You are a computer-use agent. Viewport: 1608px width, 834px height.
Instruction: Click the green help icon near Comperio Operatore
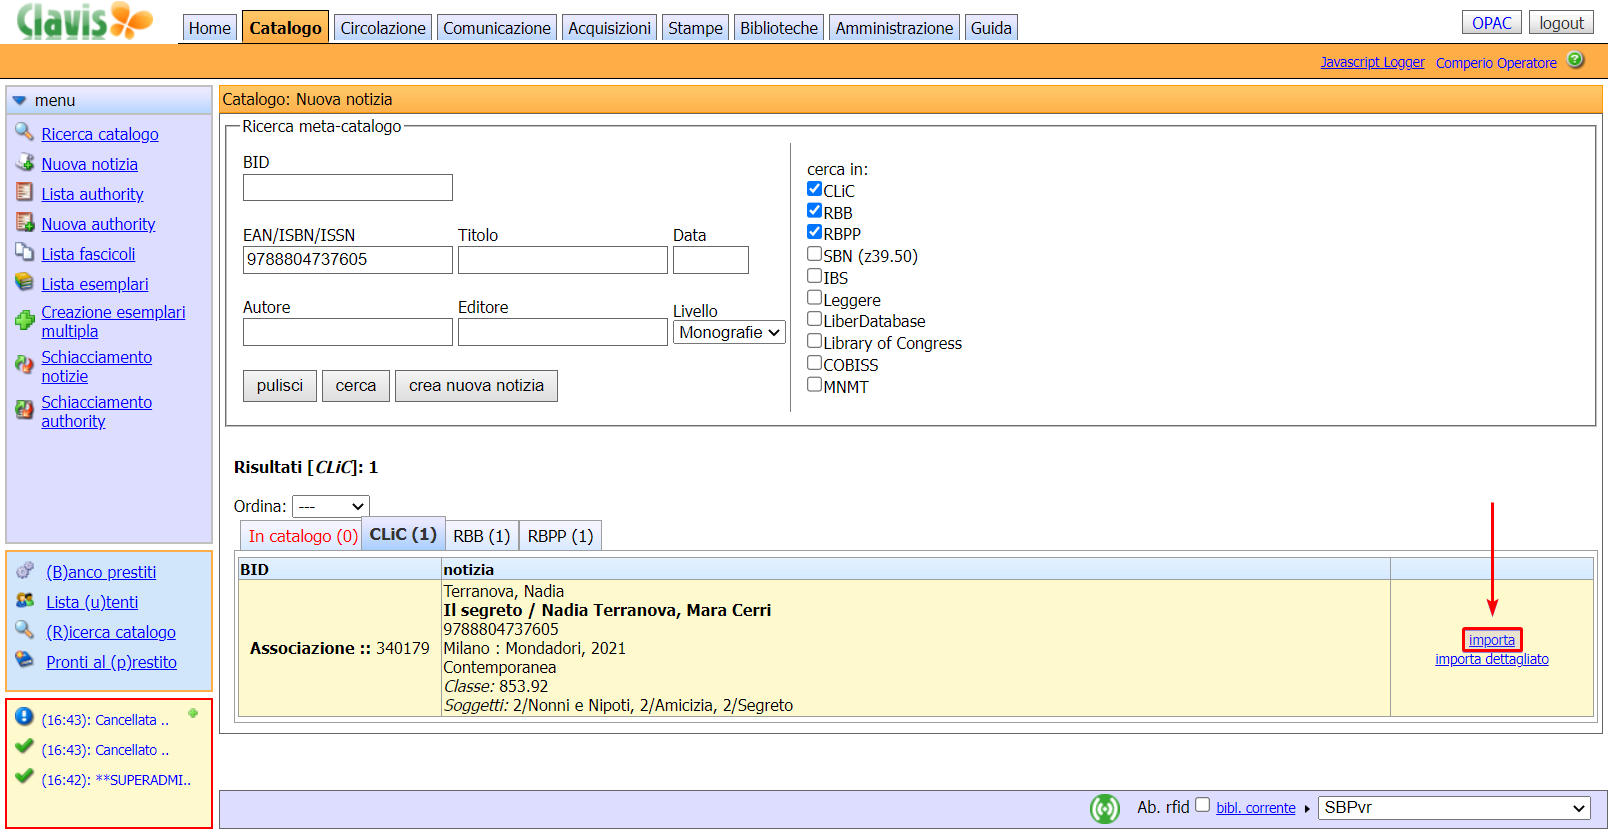[x=1576, y=60]
